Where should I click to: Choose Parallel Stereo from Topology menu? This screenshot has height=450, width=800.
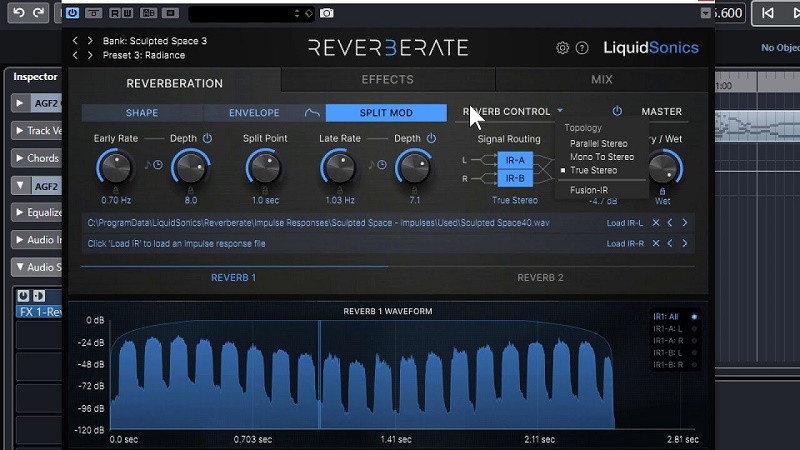[598, 144]
